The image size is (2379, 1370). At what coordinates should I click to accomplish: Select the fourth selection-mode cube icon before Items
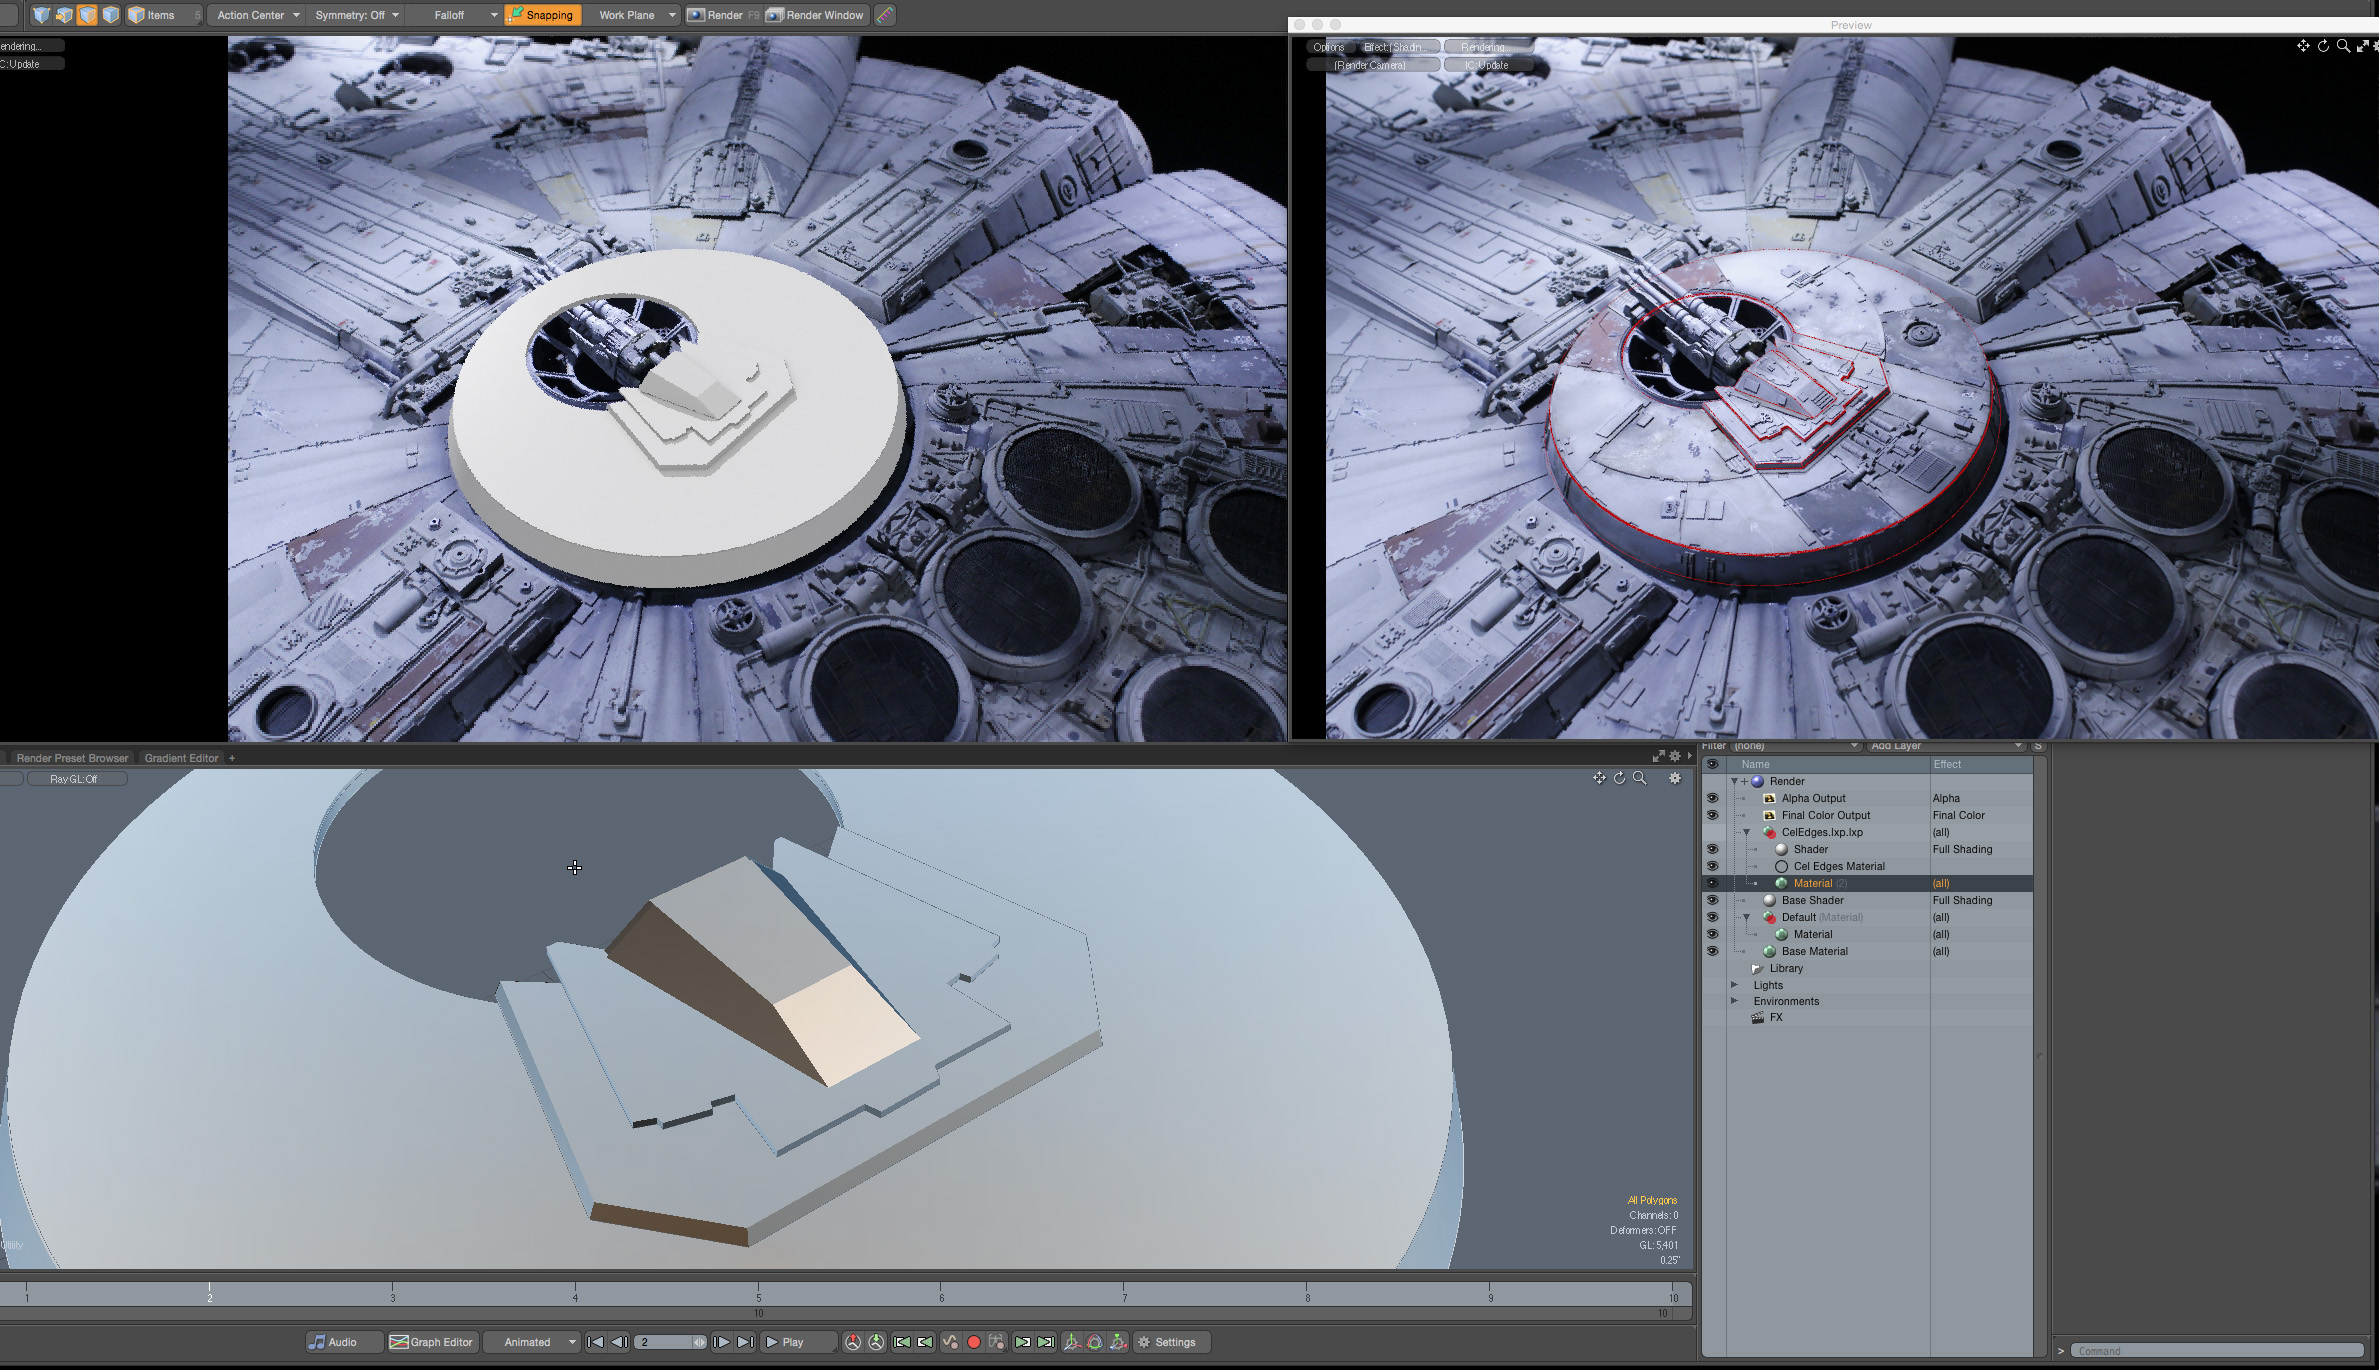[x=111, y=15]
